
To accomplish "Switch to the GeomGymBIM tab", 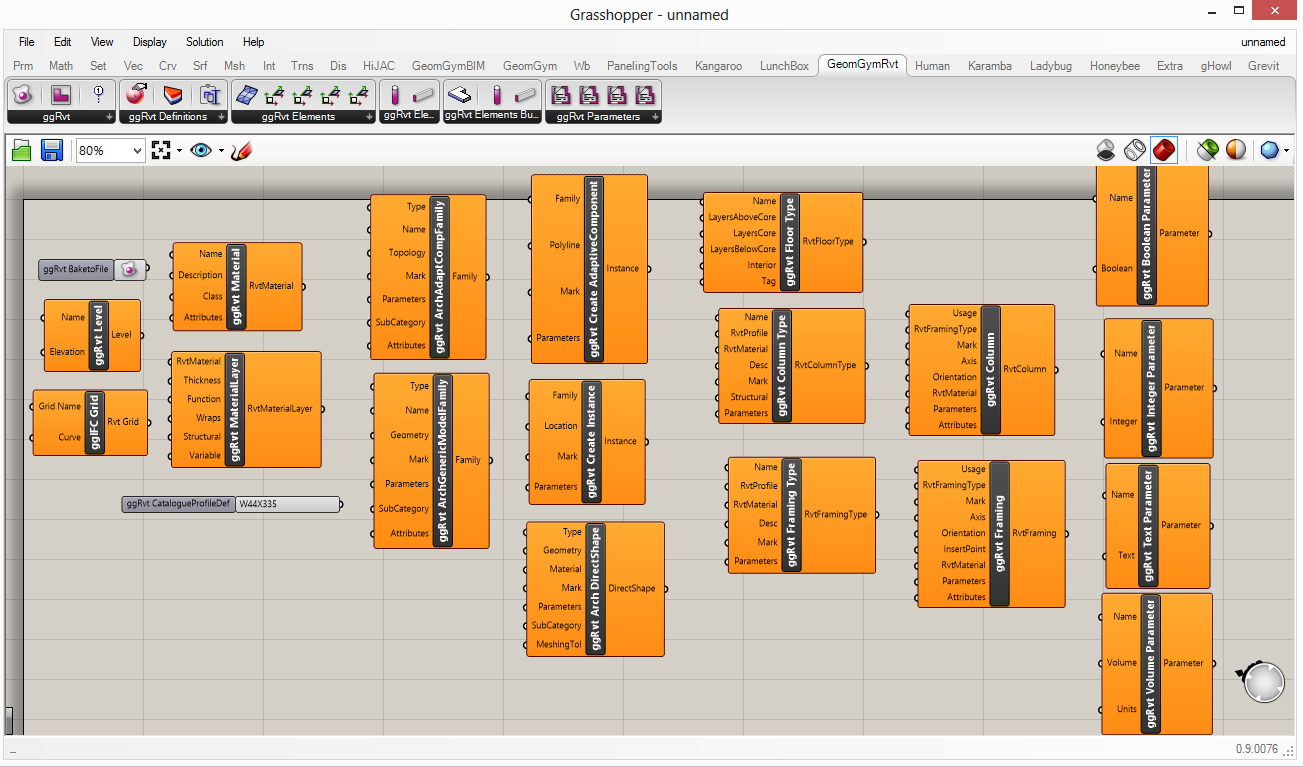I will (448, 66).
